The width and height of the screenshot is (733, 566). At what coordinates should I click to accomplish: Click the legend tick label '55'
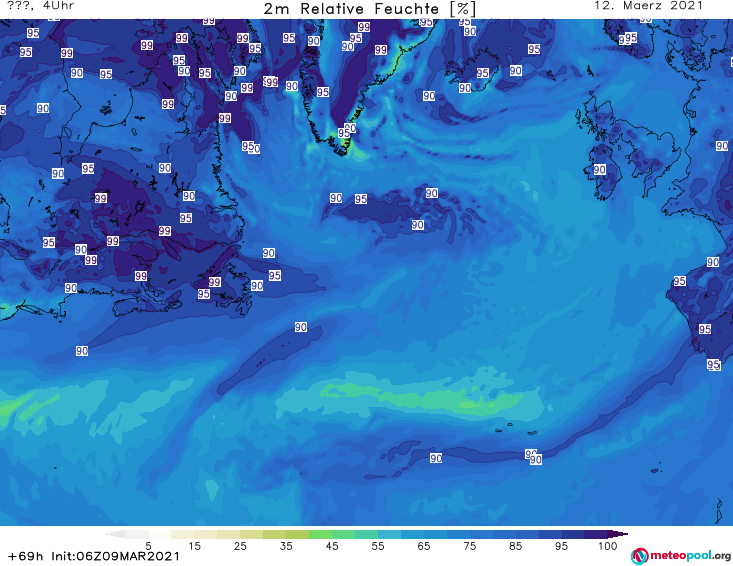point(378,546)
